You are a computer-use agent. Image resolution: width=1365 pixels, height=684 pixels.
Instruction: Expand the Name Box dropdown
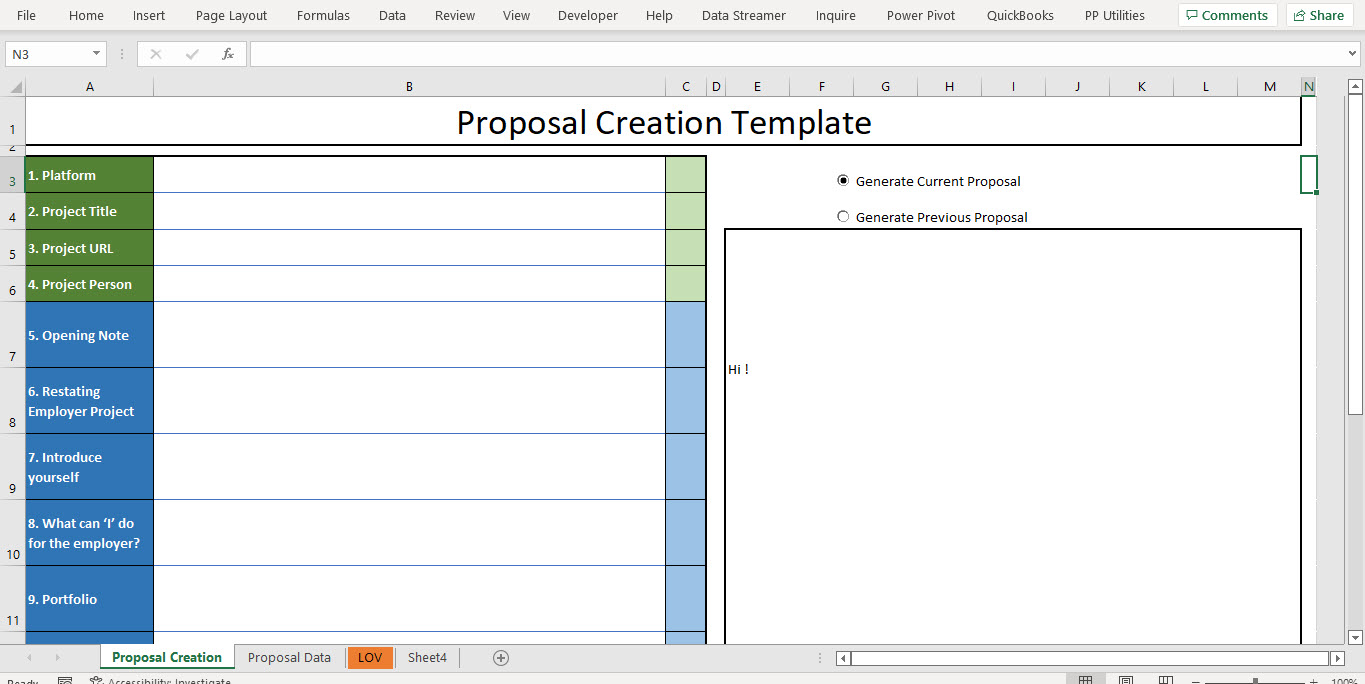click(x=97, y=54)
